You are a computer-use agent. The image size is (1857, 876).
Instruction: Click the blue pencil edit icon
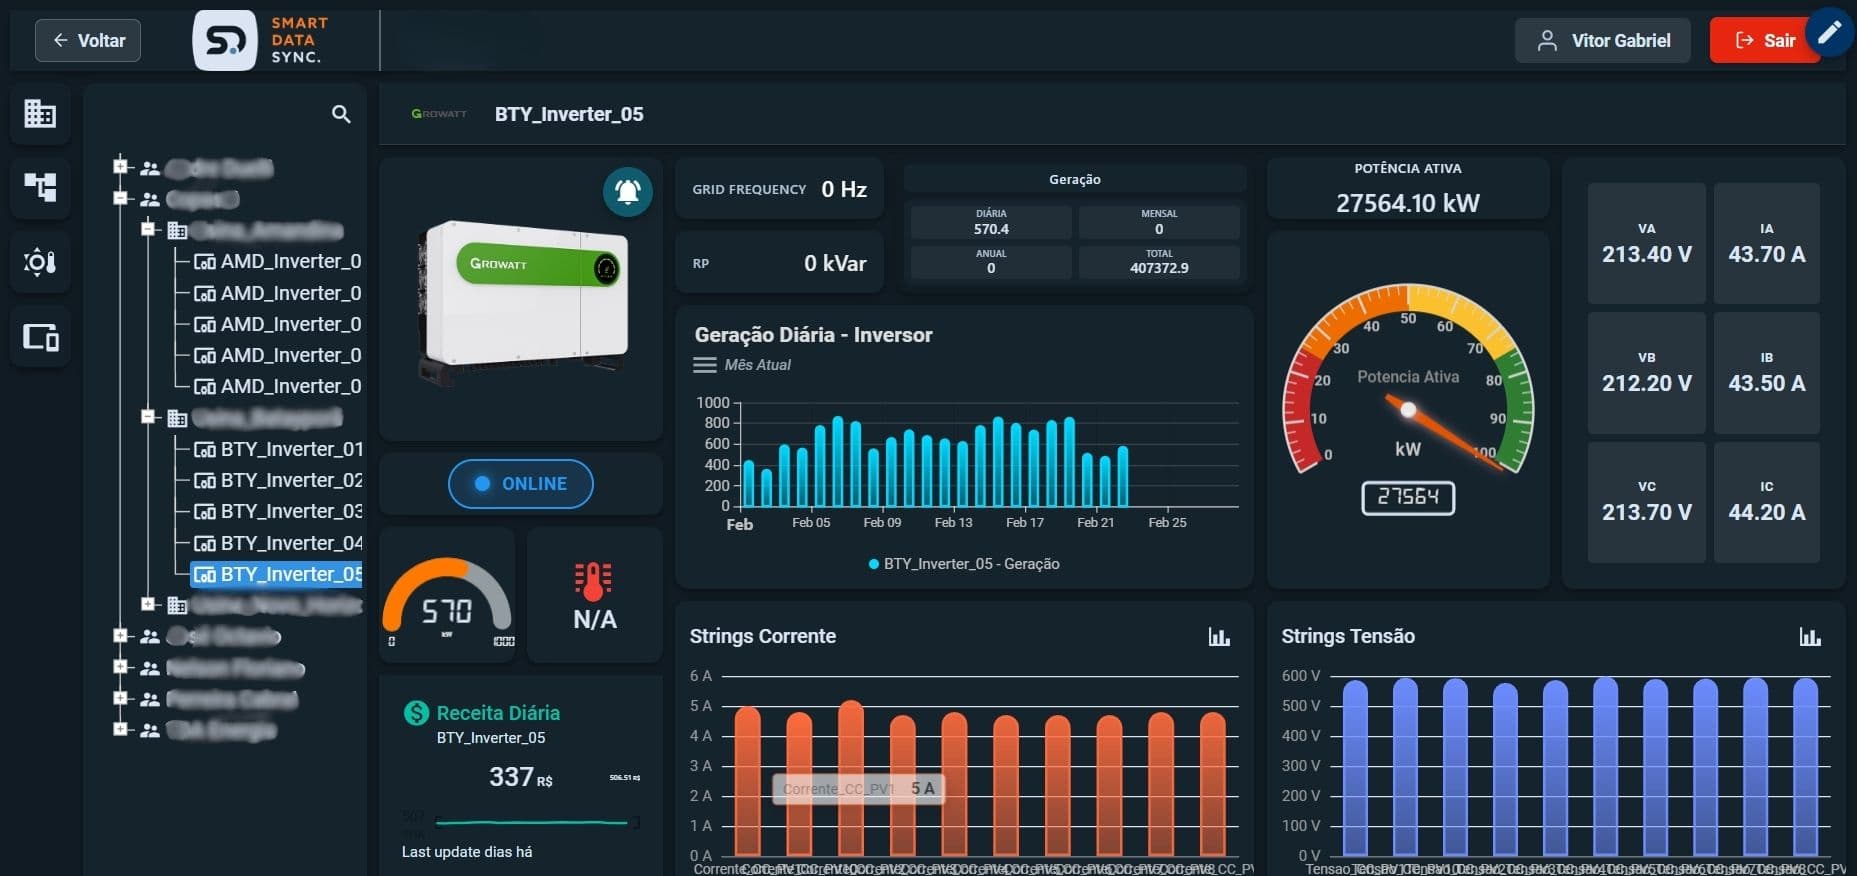[1829, 33]
